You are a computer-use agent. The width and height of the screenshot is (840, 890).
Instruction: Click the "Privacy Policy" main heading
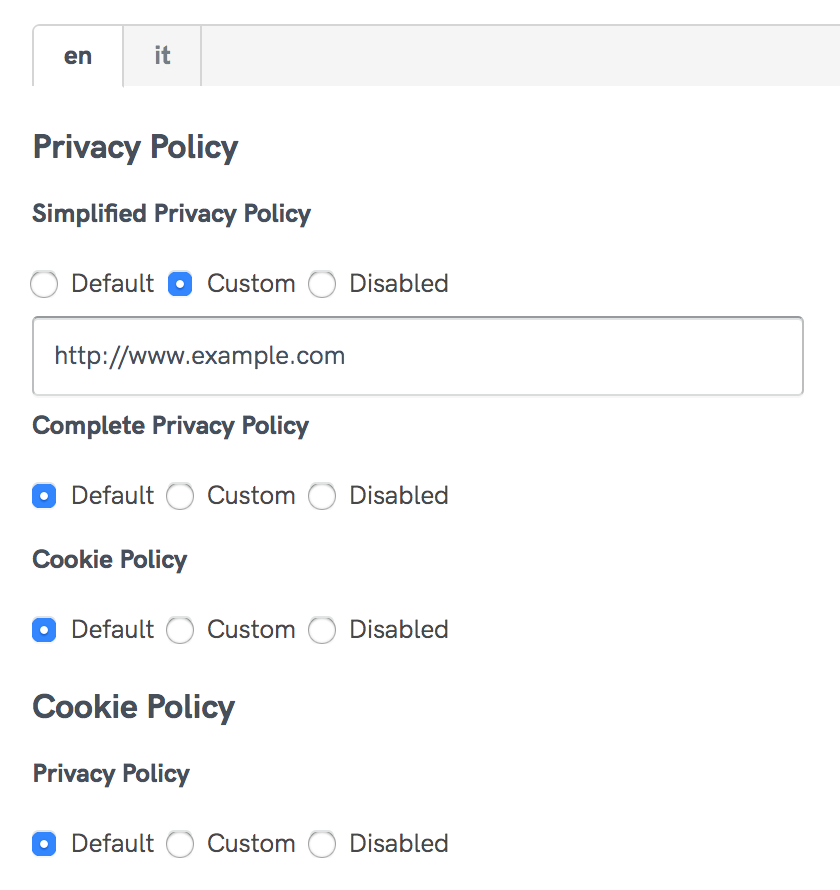tap(135, 147)
